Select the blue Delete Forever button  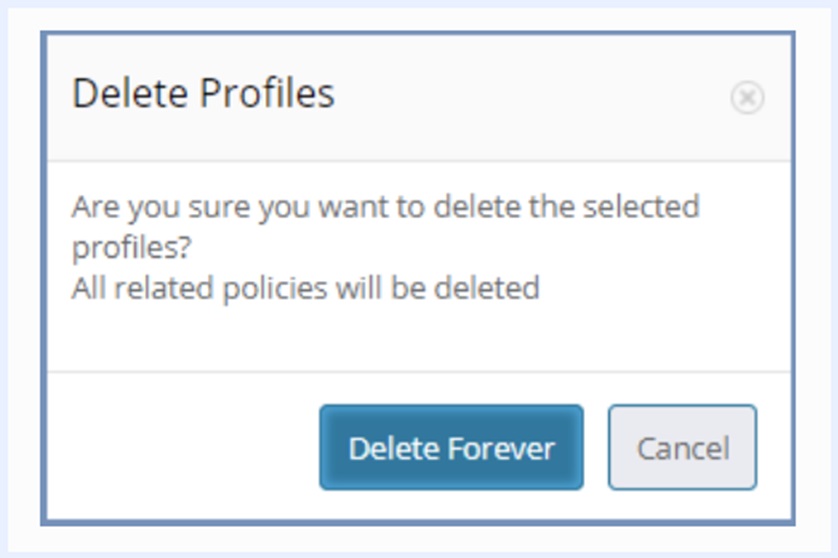(451, 447)
